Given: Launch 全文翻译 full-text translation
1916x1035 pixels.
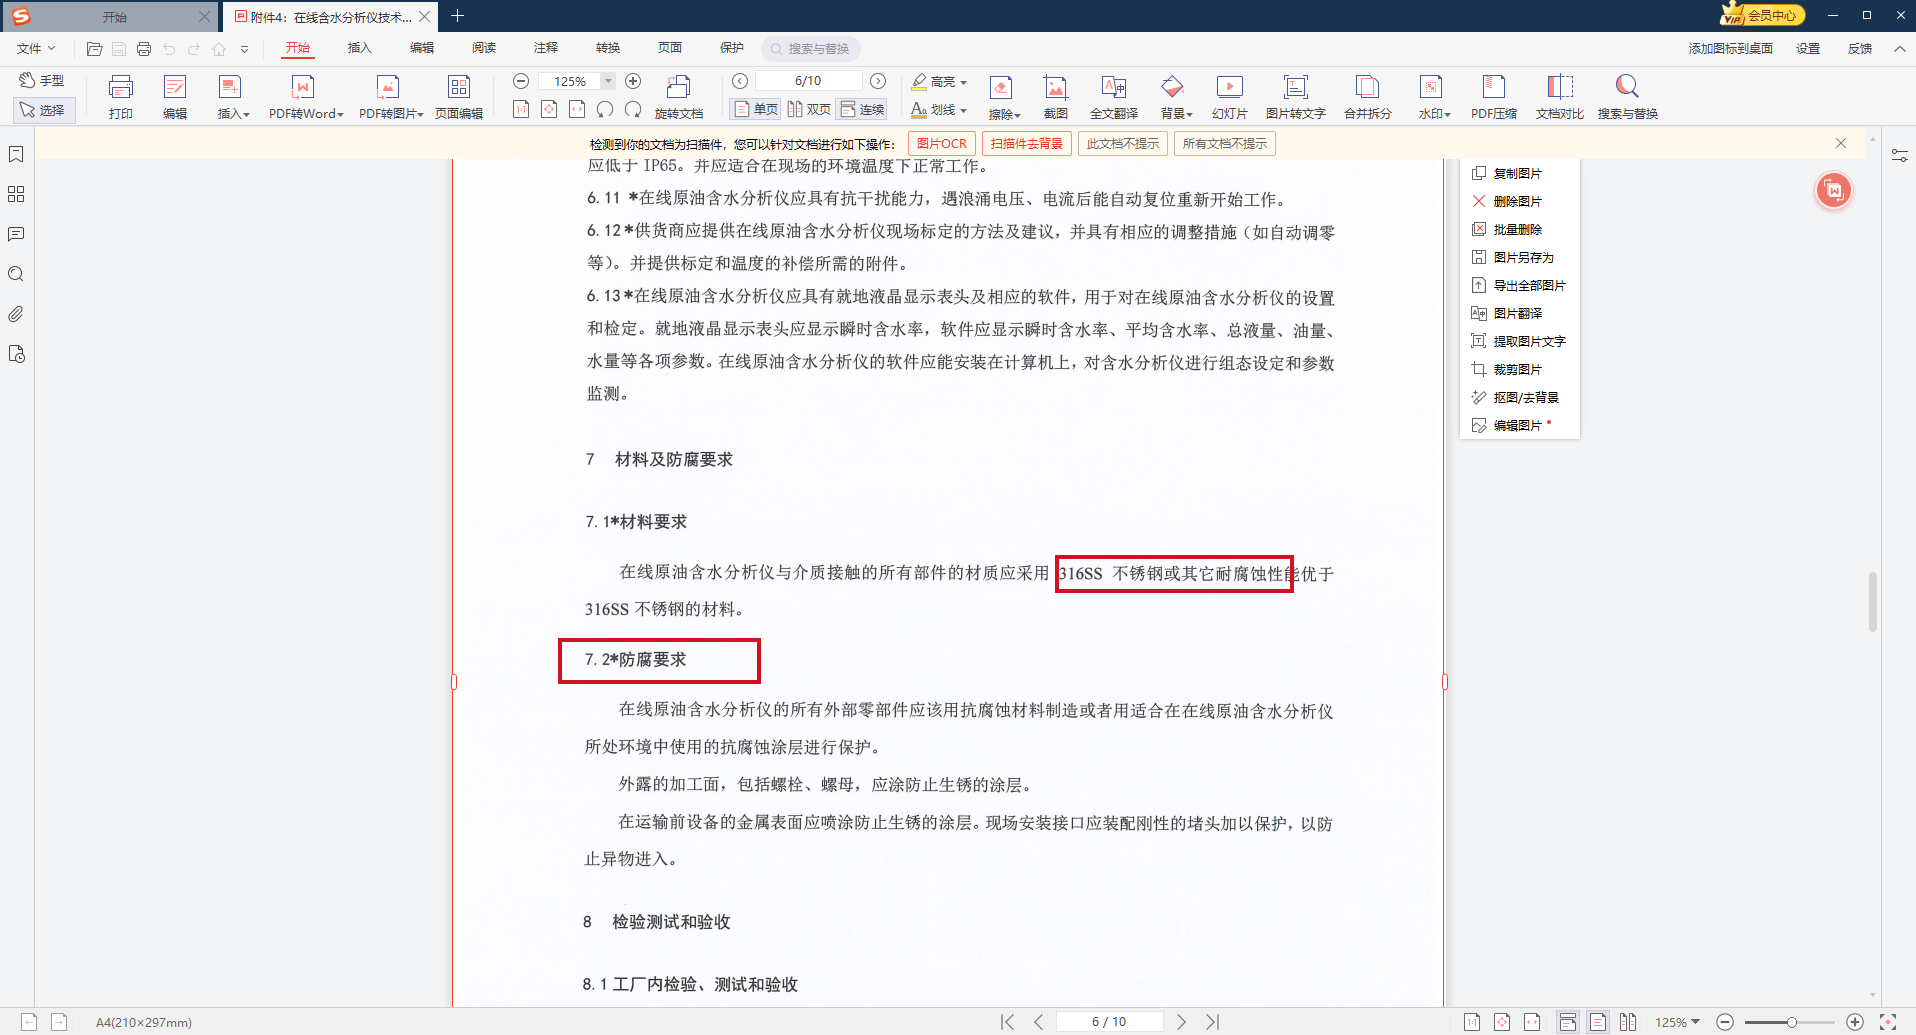Looking at the screenshot, I should click(x=1113, y=97).
